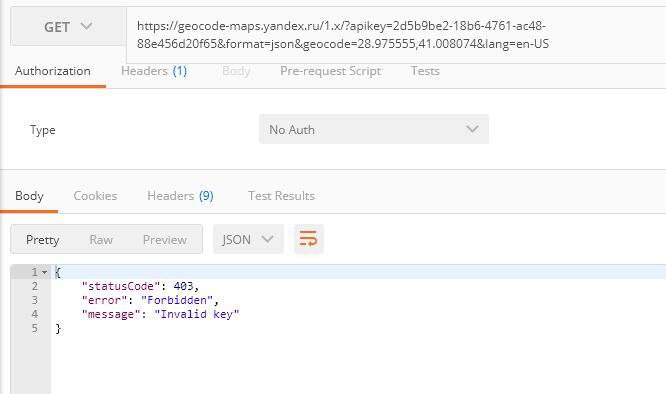Click the "message" key text

111,314
